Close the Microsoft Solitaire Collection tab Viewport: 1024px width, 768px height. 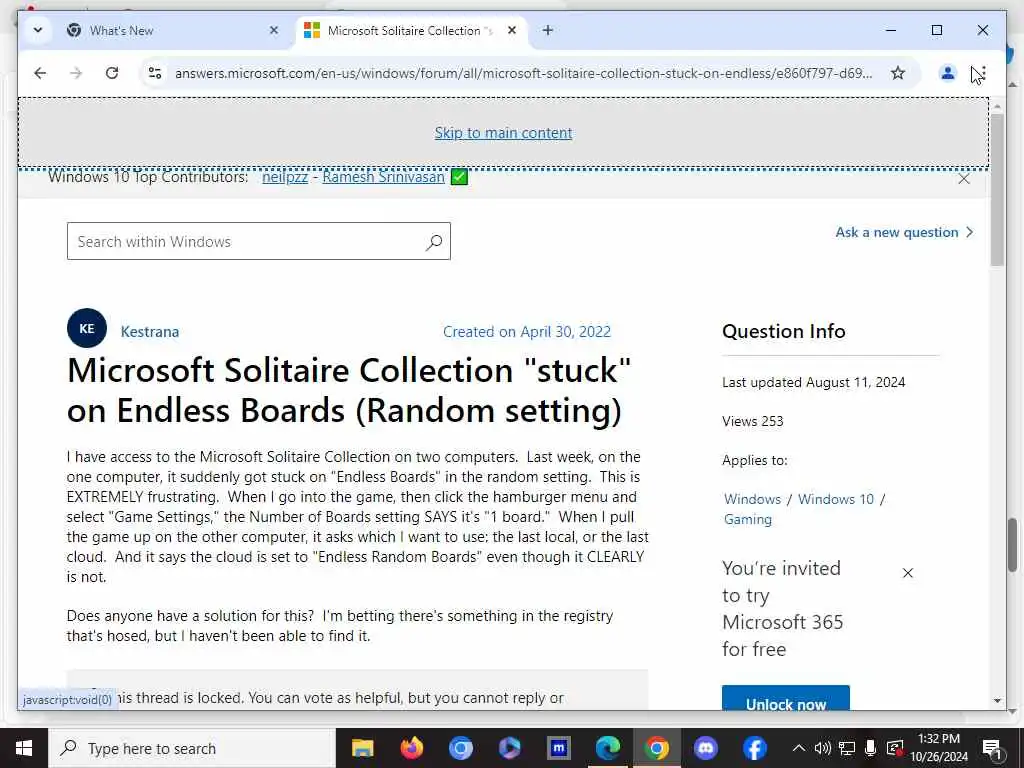click(512, 30)
